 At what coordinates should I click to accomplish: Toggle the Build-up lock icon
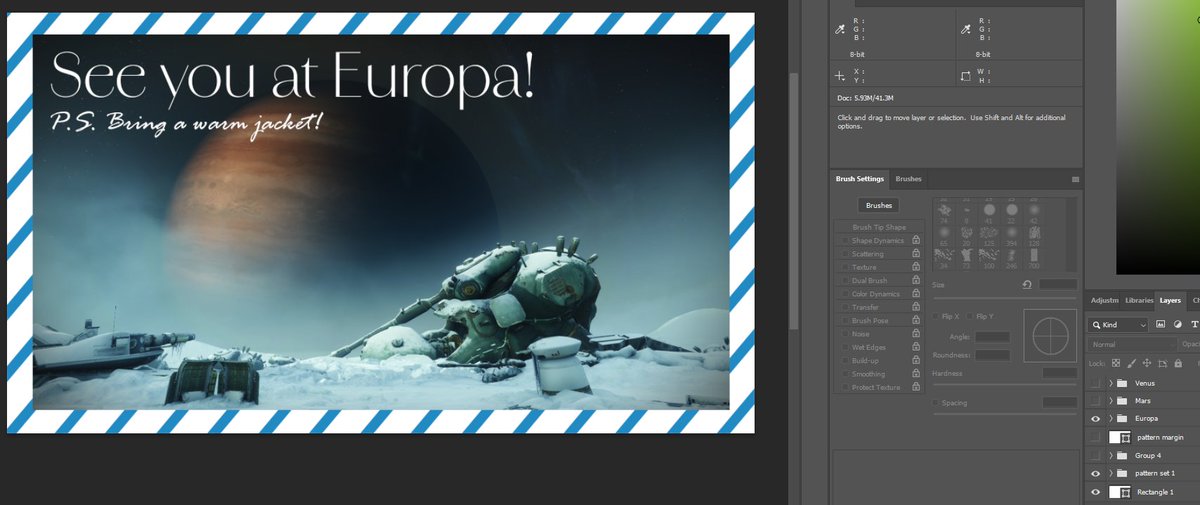916,360
